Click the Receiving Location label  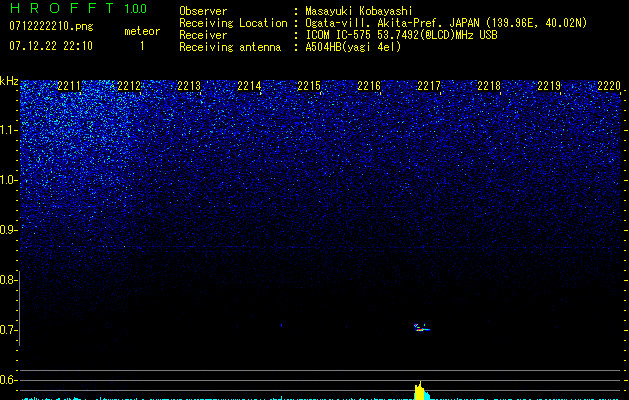(233, 23)
